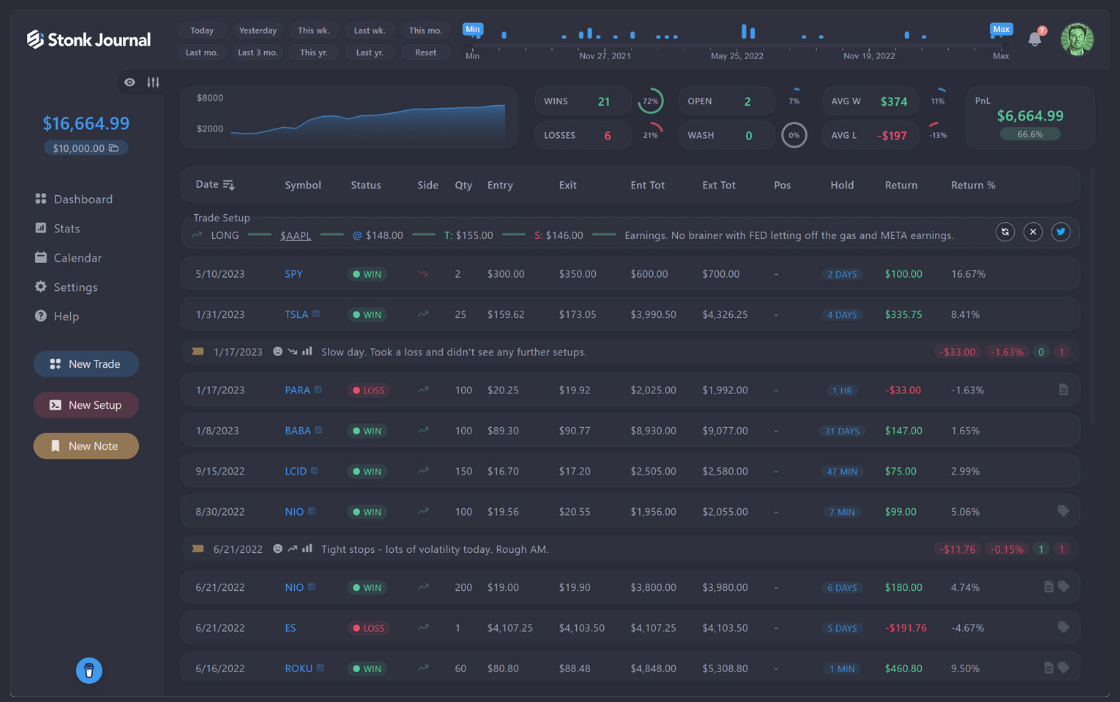Image resolution: width=1120 pixels, height=702 pixels.
Task: Open the SPY trade symbol
Action: tap(294, 274)
